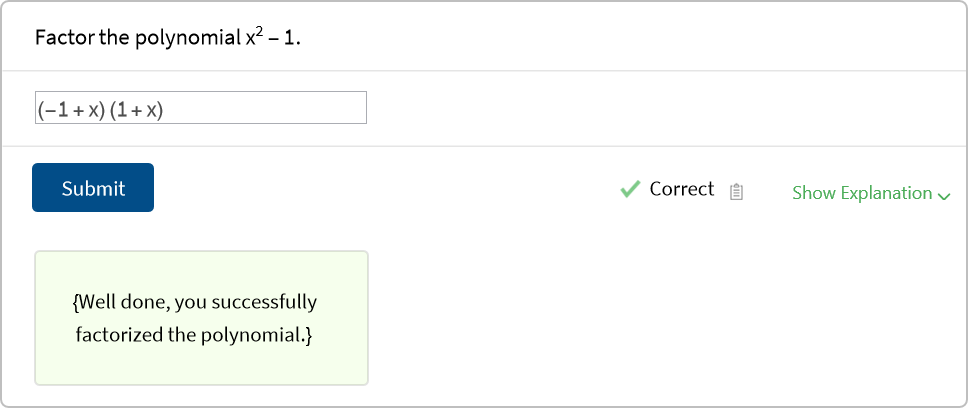
Task: Click the green checkmark icon
Action: (x=630, y=189)
